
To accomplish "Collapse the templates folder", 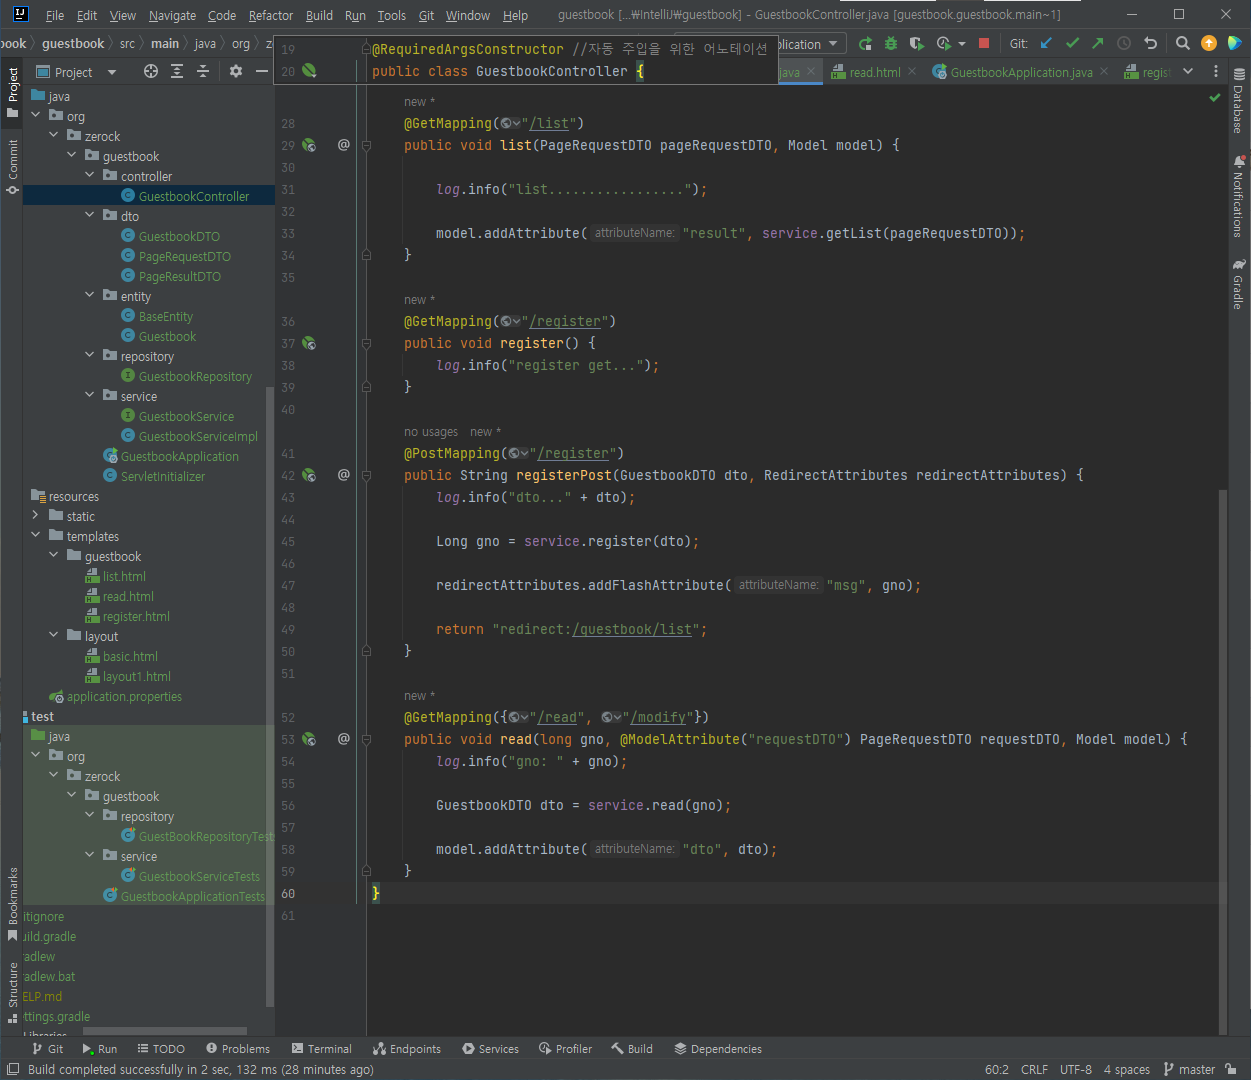I will (x=36, y=535).
